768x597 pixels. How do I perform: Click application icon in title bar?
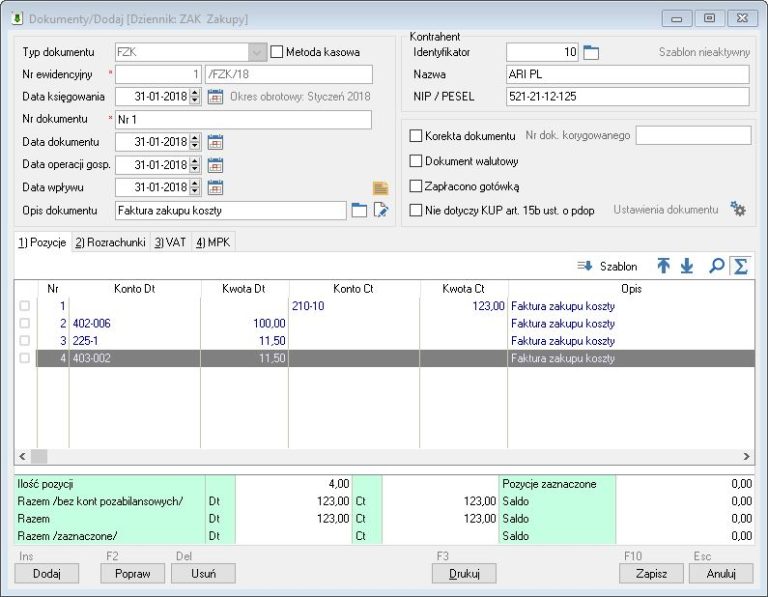click(17, 19)
